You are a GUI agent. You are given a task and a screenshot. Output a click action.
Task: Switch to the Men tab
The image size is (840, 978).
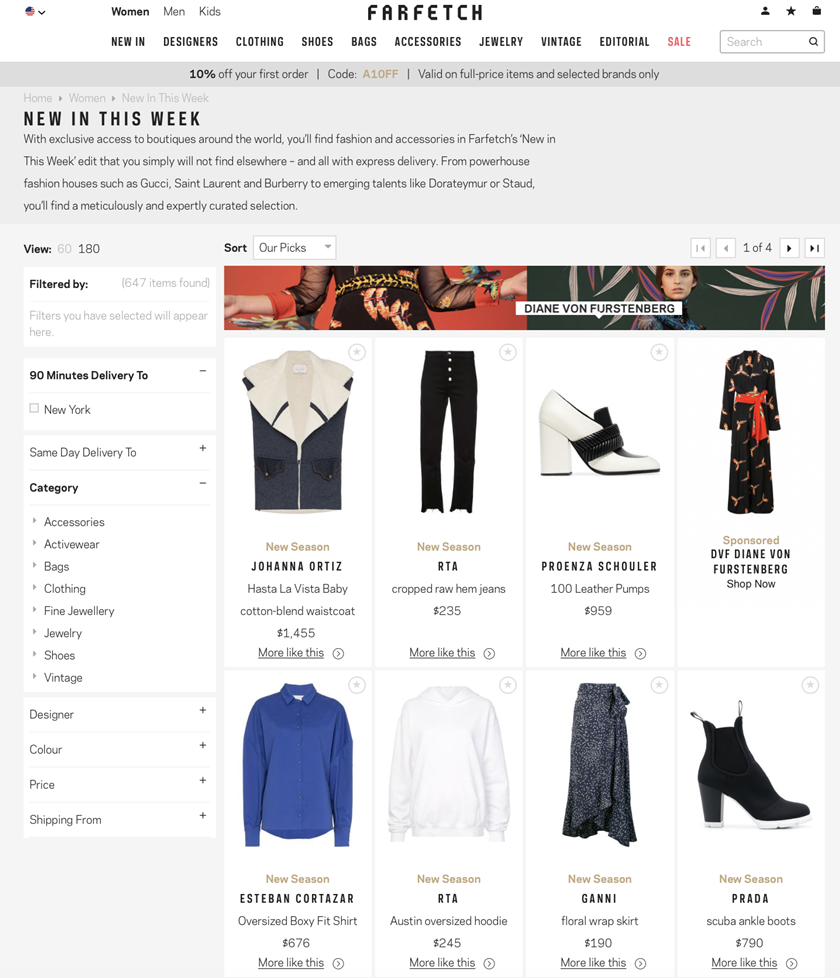tap(174, 11)
